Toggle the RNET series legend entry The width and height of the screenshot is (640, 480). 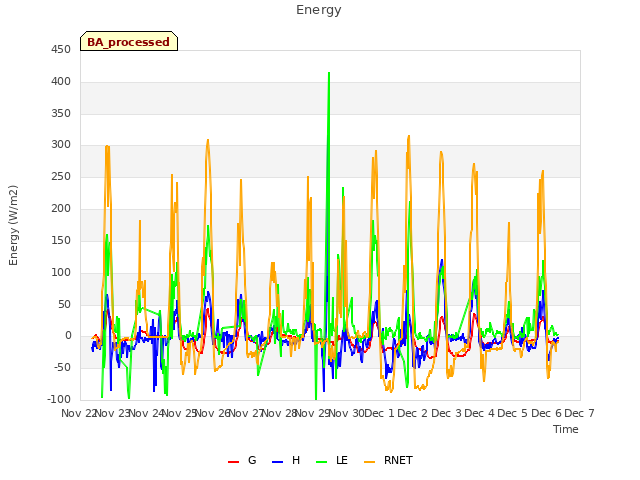[x=388, y=460]
